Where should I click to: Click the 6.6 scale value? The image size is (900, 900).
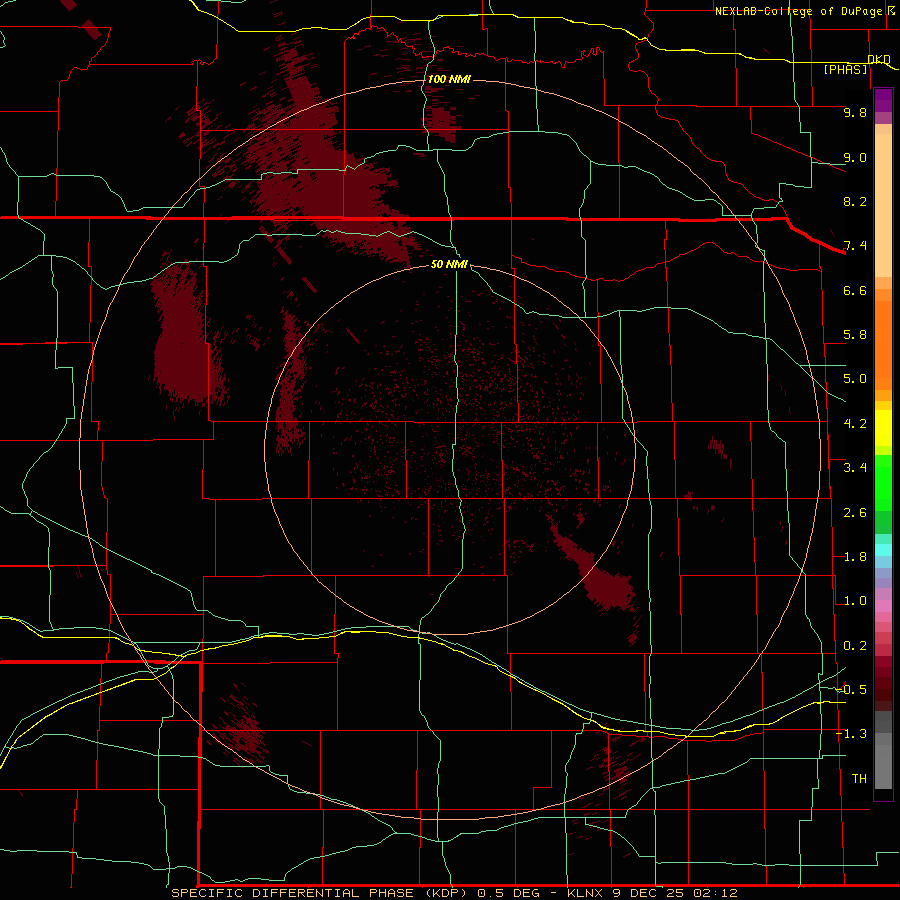[855, 290]
